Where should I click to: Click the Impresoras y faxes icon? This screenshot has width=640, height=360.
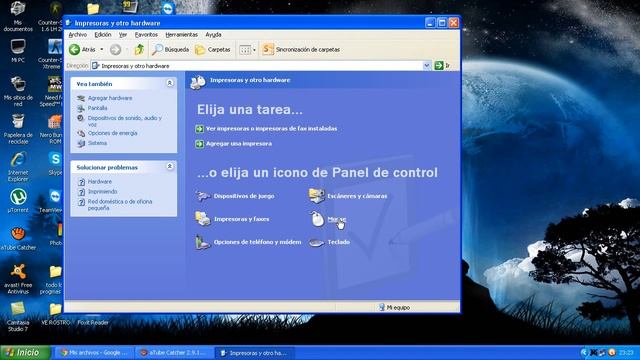(x=202, y=219)
